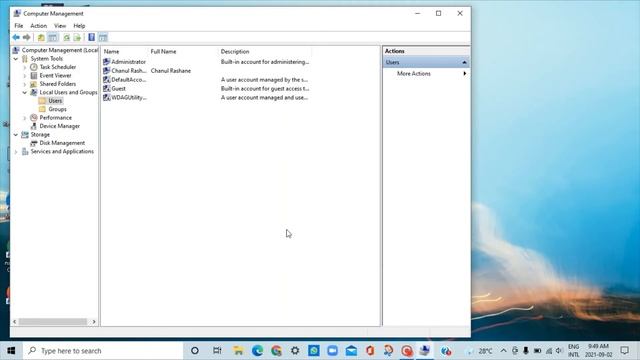Collapse the Storage node

tap(16, 135)
